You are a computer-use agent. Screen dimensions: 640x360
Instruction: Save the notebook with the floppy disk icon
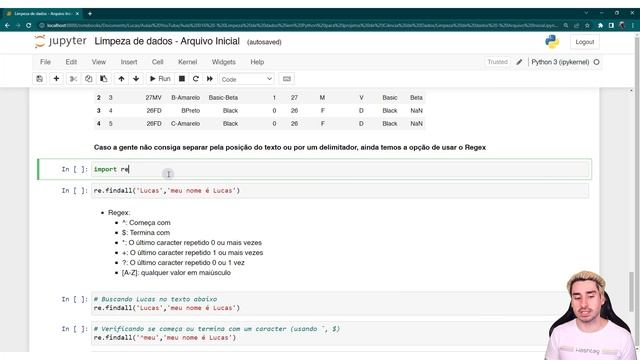40,79
